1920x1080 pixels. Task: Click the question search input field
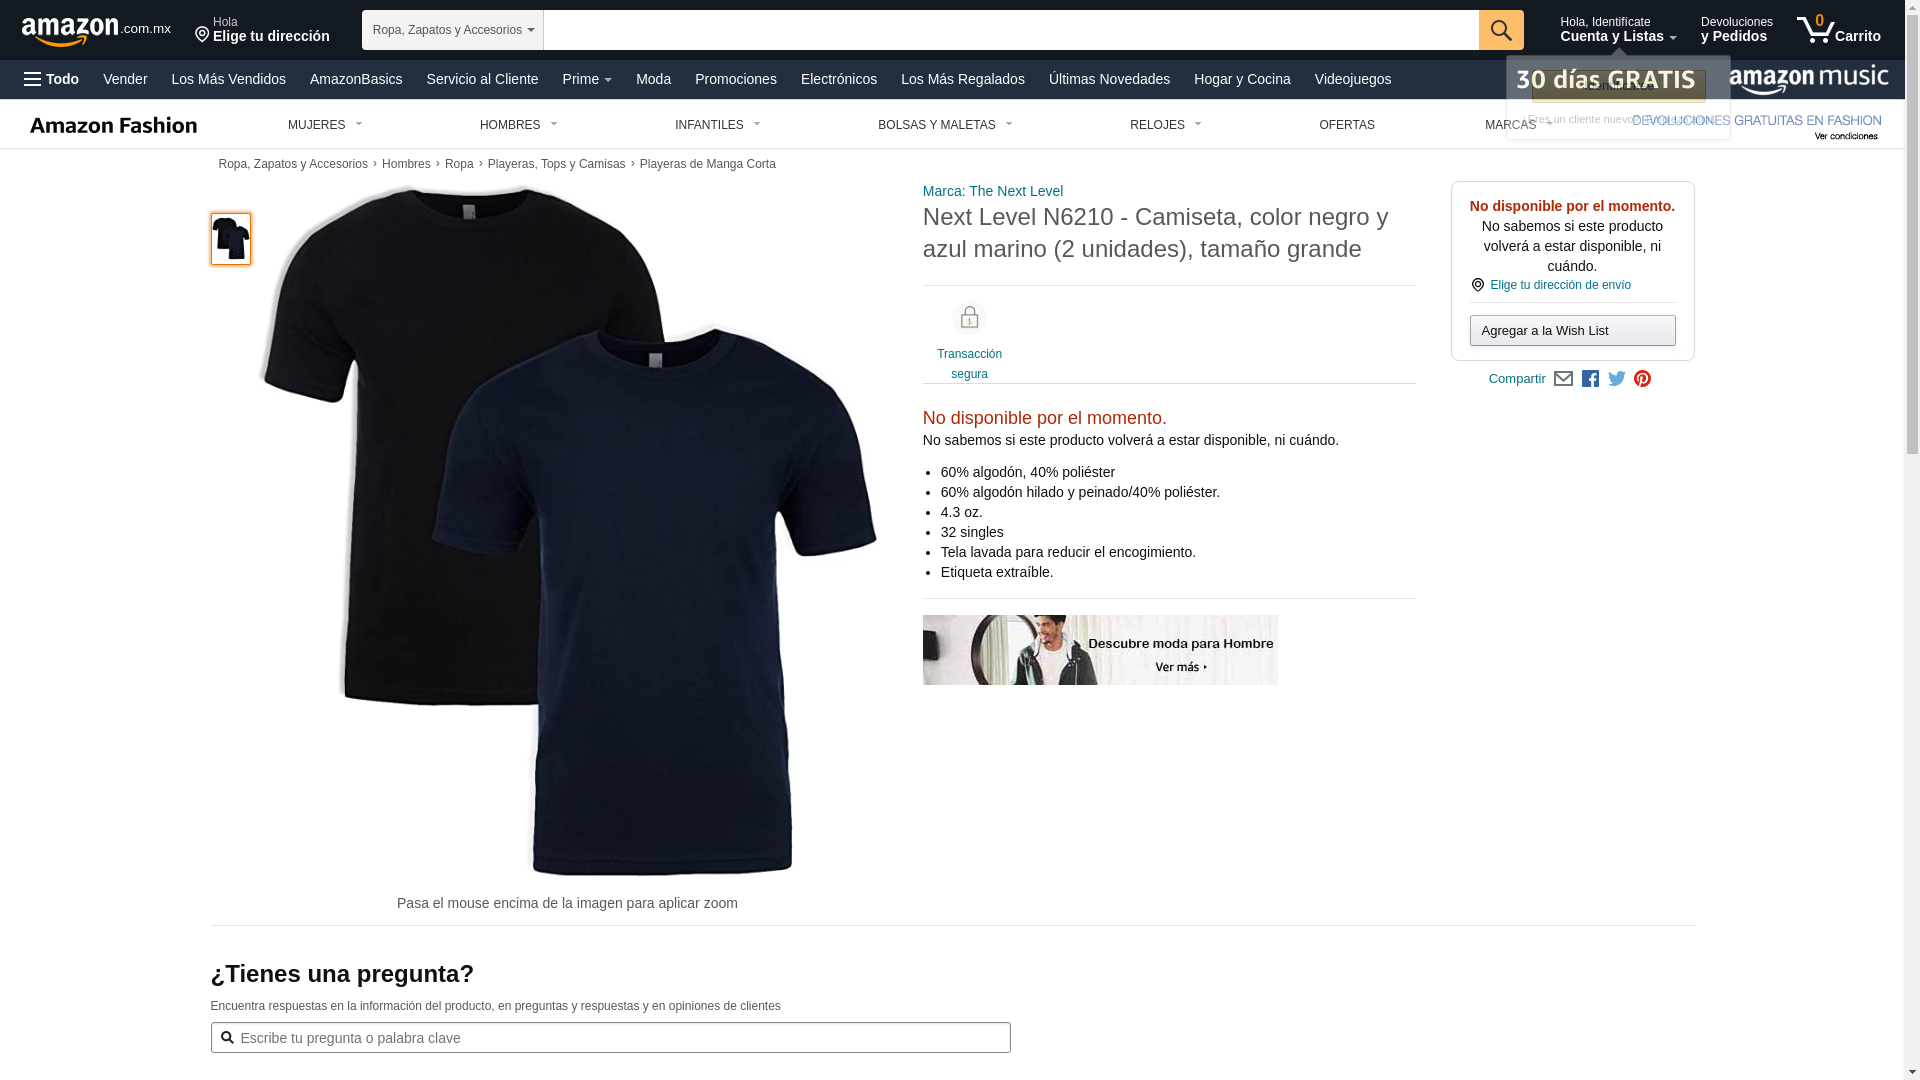pos(610,1038)
